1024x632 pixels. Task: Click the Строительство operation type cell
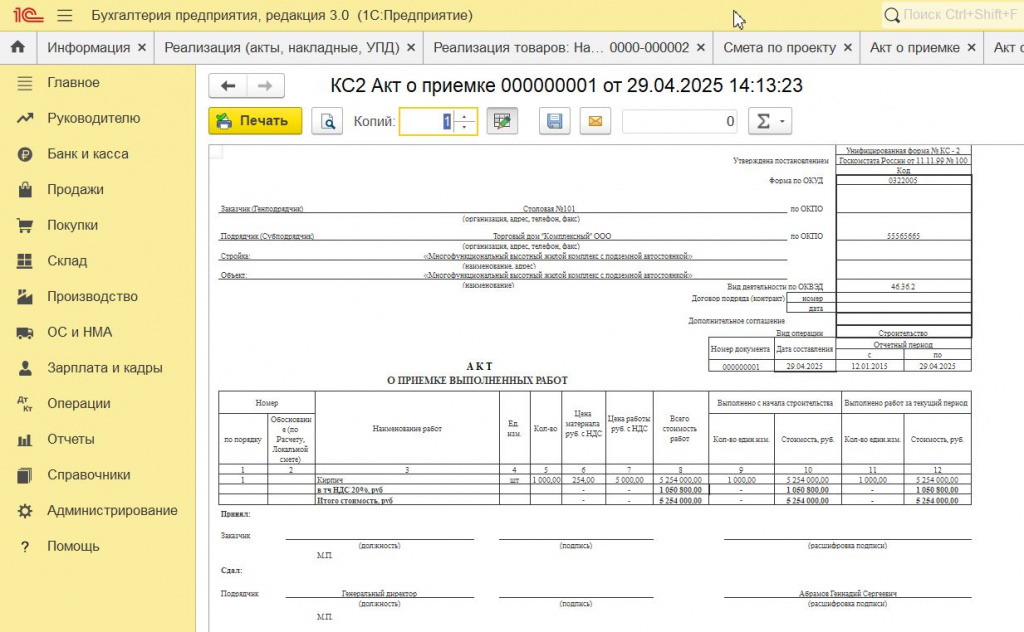click(903, 334)
